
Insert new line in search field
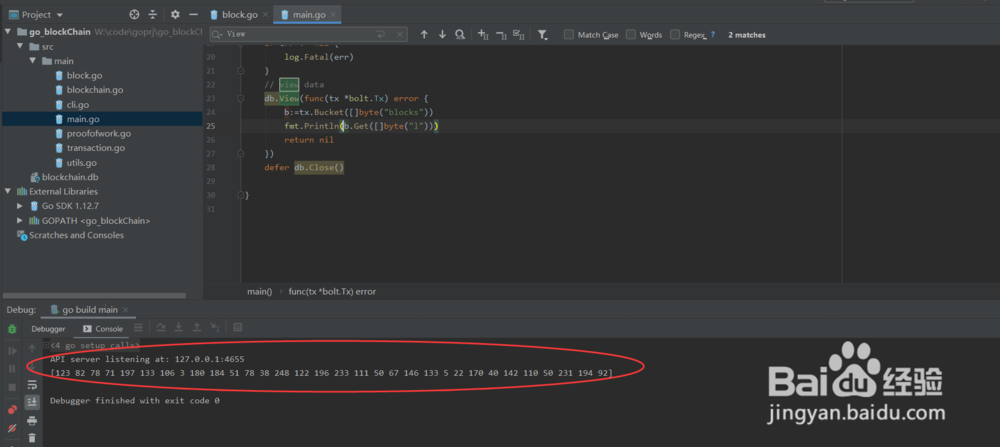coord(381,34)
